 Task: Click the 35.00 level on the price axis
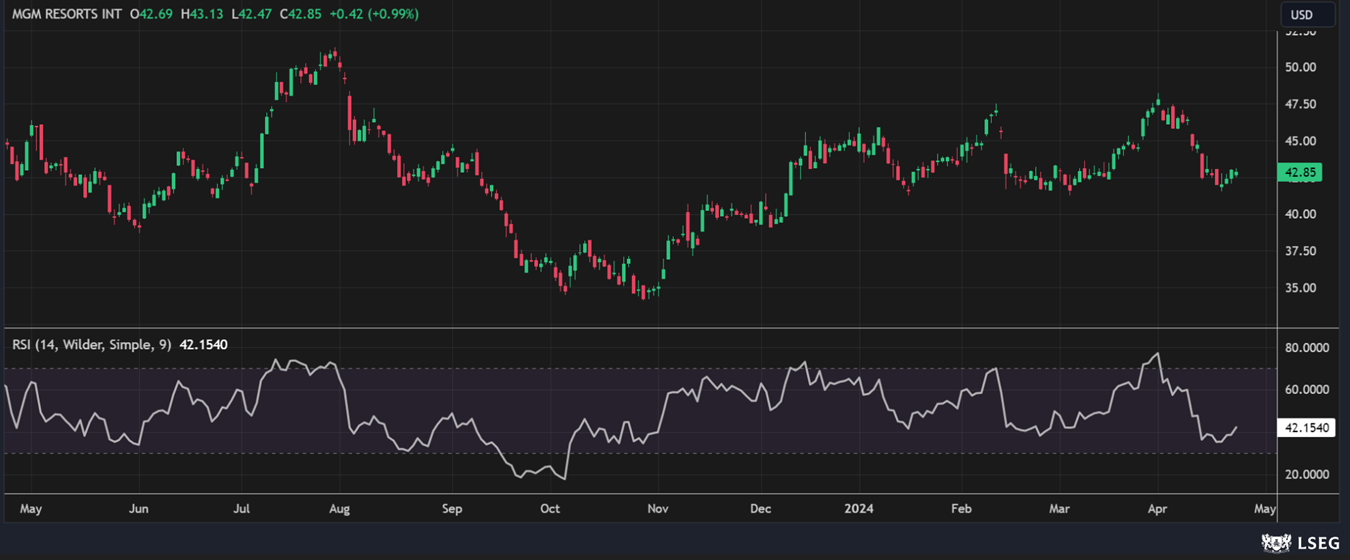[1301, 288]
